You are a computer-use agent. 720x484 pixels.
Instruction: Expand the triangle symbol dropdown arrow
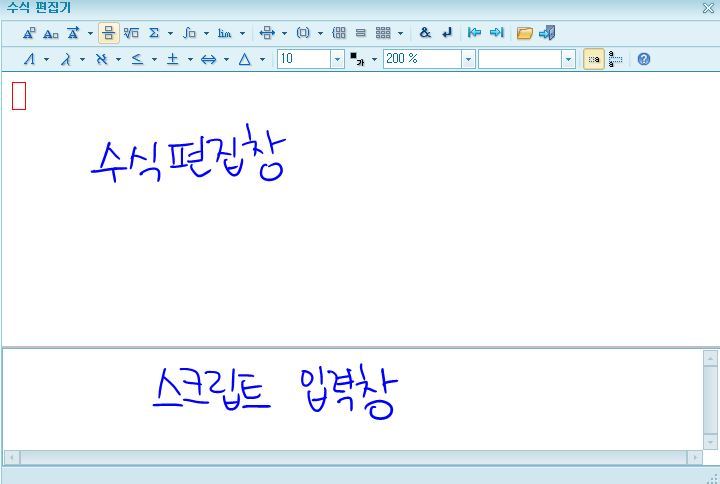pyautogui.click(x=262, y=59)
